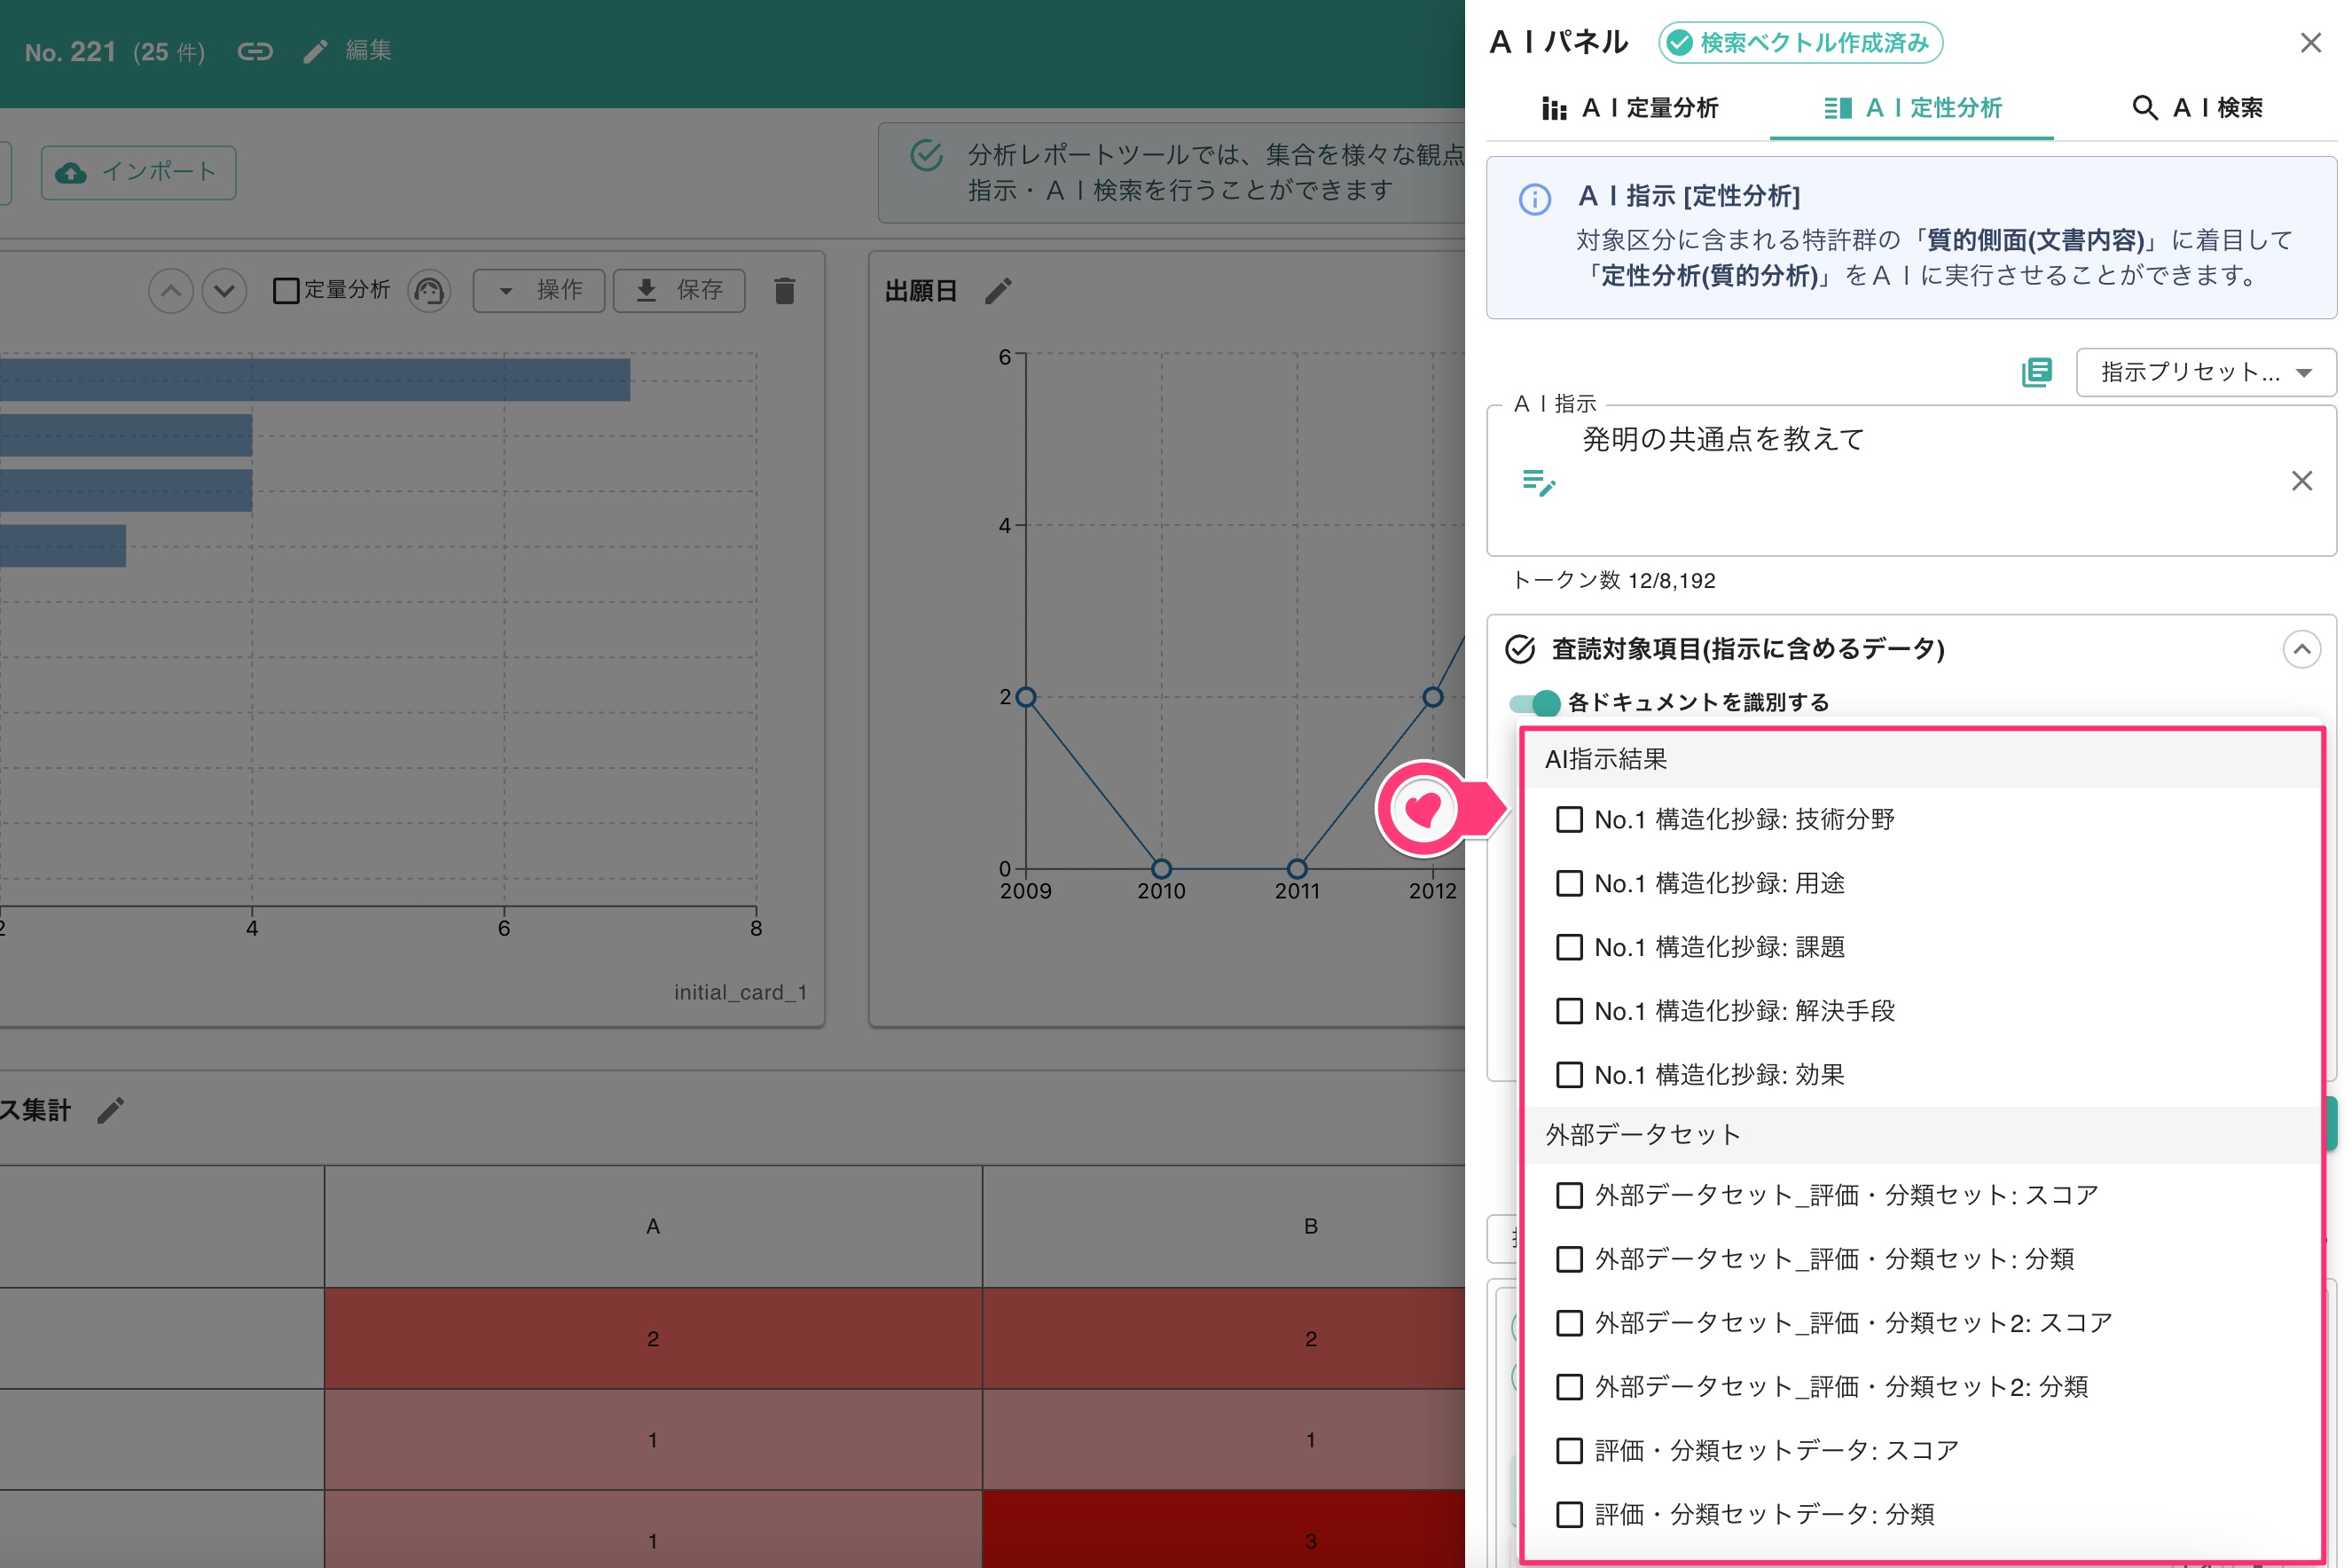
Task: Check 外部データセット_評価・分類セット: スコア
Action: tap(1570, 1196)
